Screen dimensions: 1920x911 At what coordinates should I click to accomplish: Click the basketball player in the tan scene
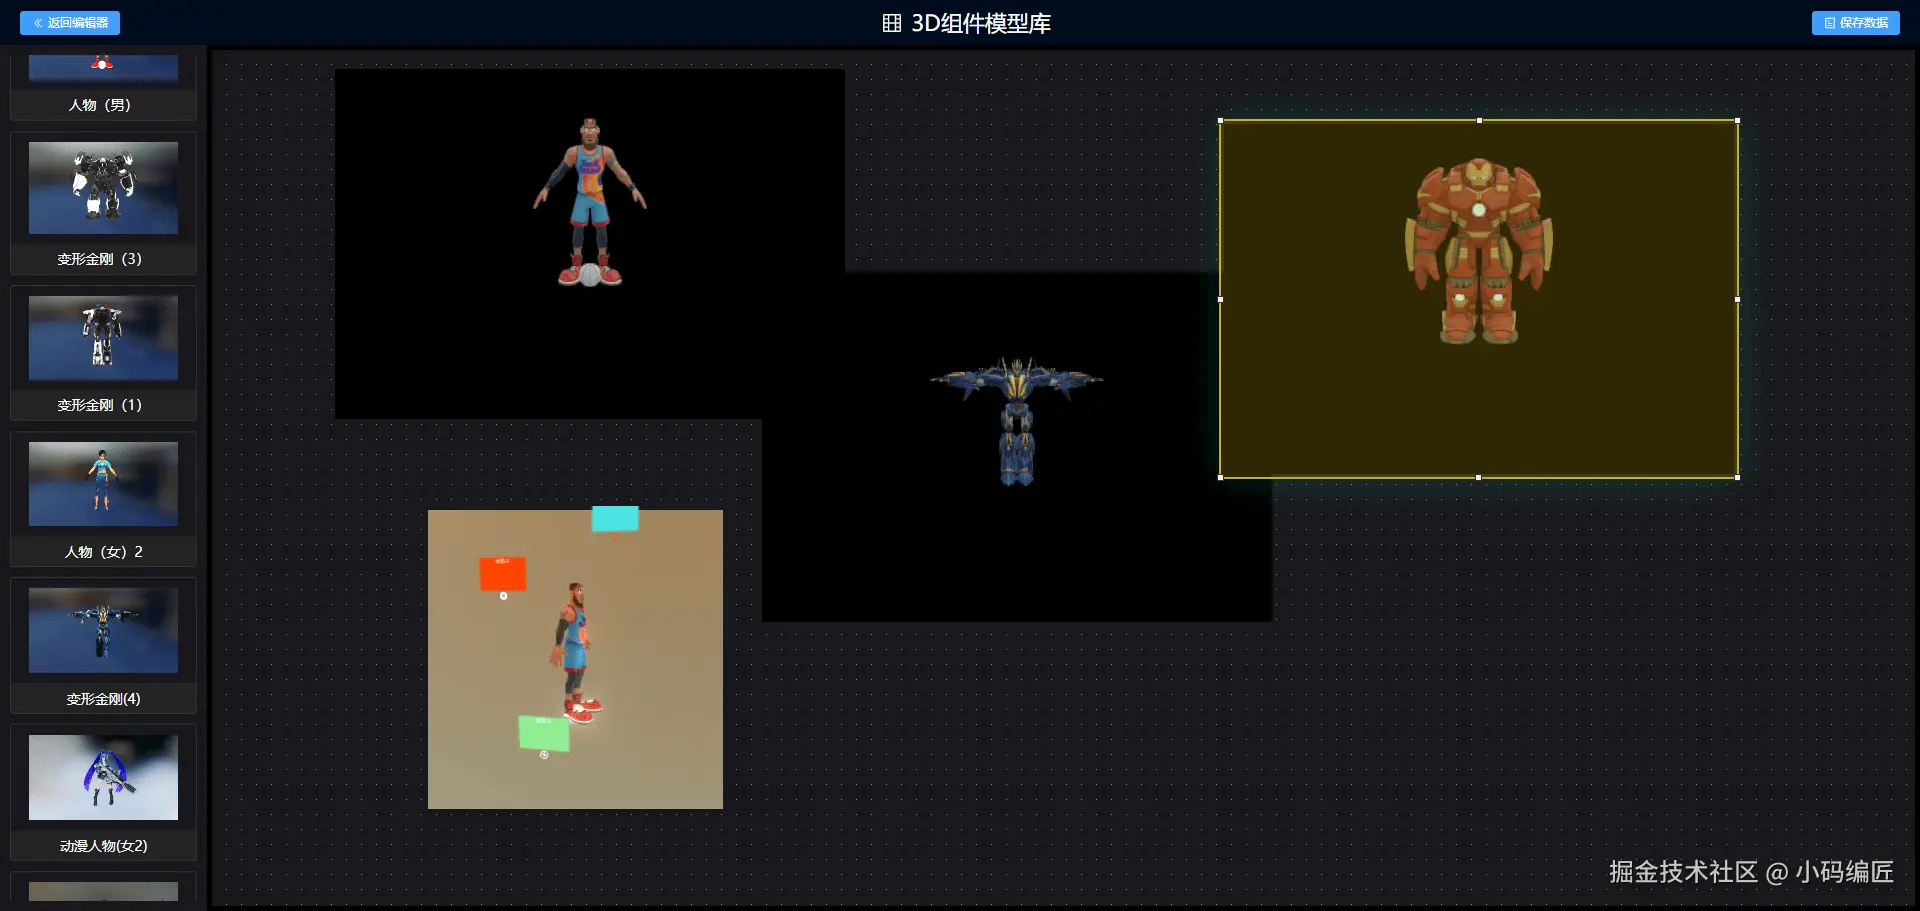[x=574, y=652]
